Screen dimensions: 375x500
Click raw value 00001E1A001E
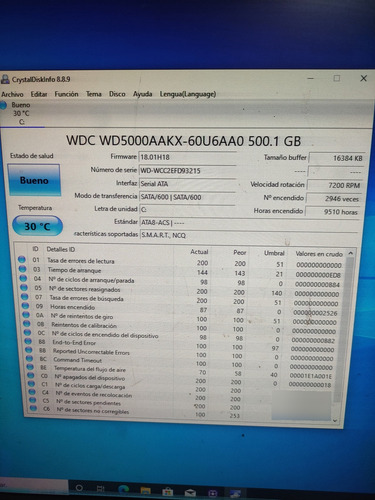[311, 376]
